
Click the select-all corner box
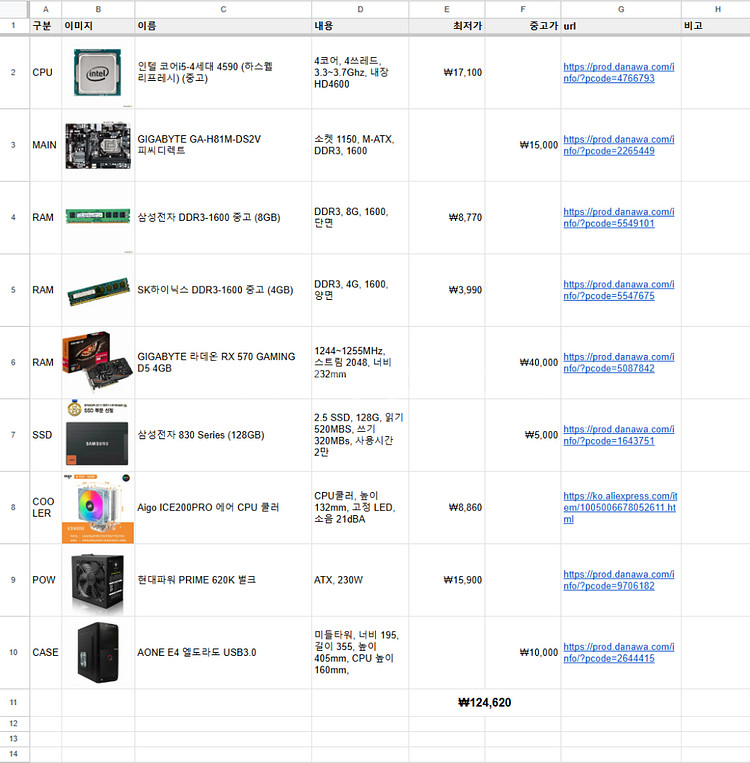click(x=14, y=9)
